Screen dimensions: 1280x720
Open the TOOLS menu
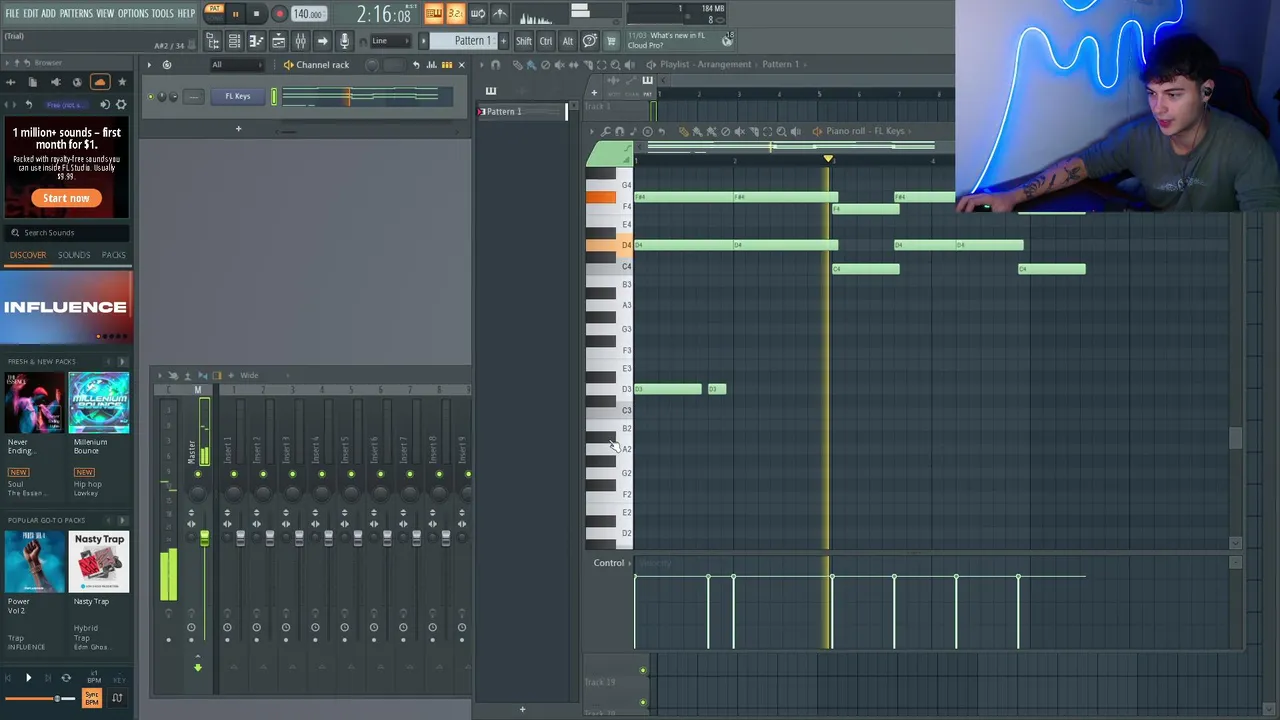(x=163, y=13)
